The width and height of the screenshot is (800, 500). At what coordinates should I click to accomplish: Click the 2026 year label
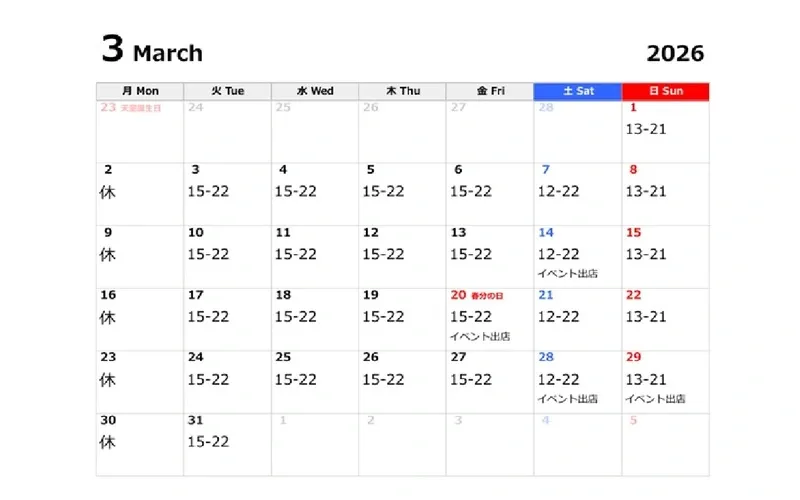675,54
